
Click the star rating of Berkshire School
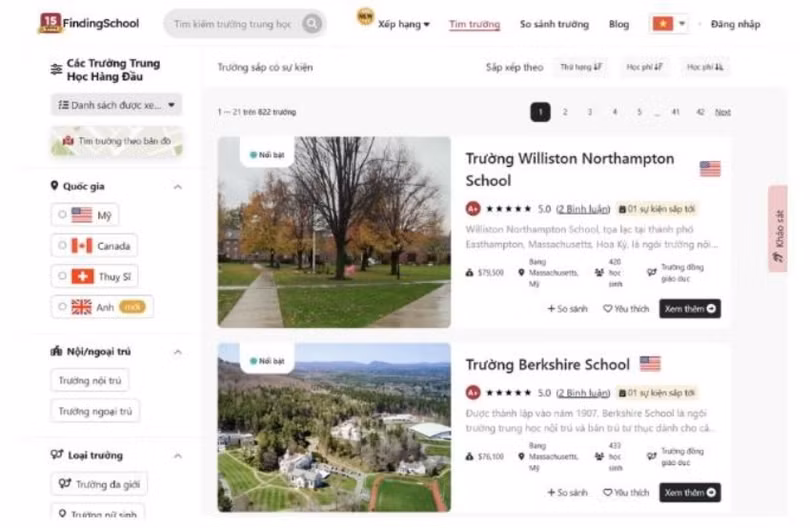[x=508, y=393]
